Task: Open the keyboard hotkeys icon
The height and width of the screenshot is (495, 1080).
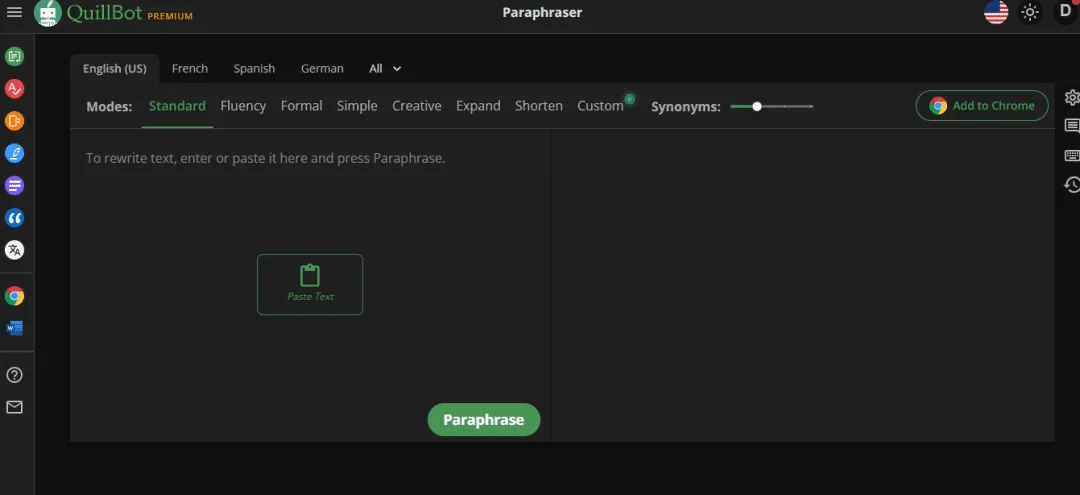Action: tap(1072, 156)
